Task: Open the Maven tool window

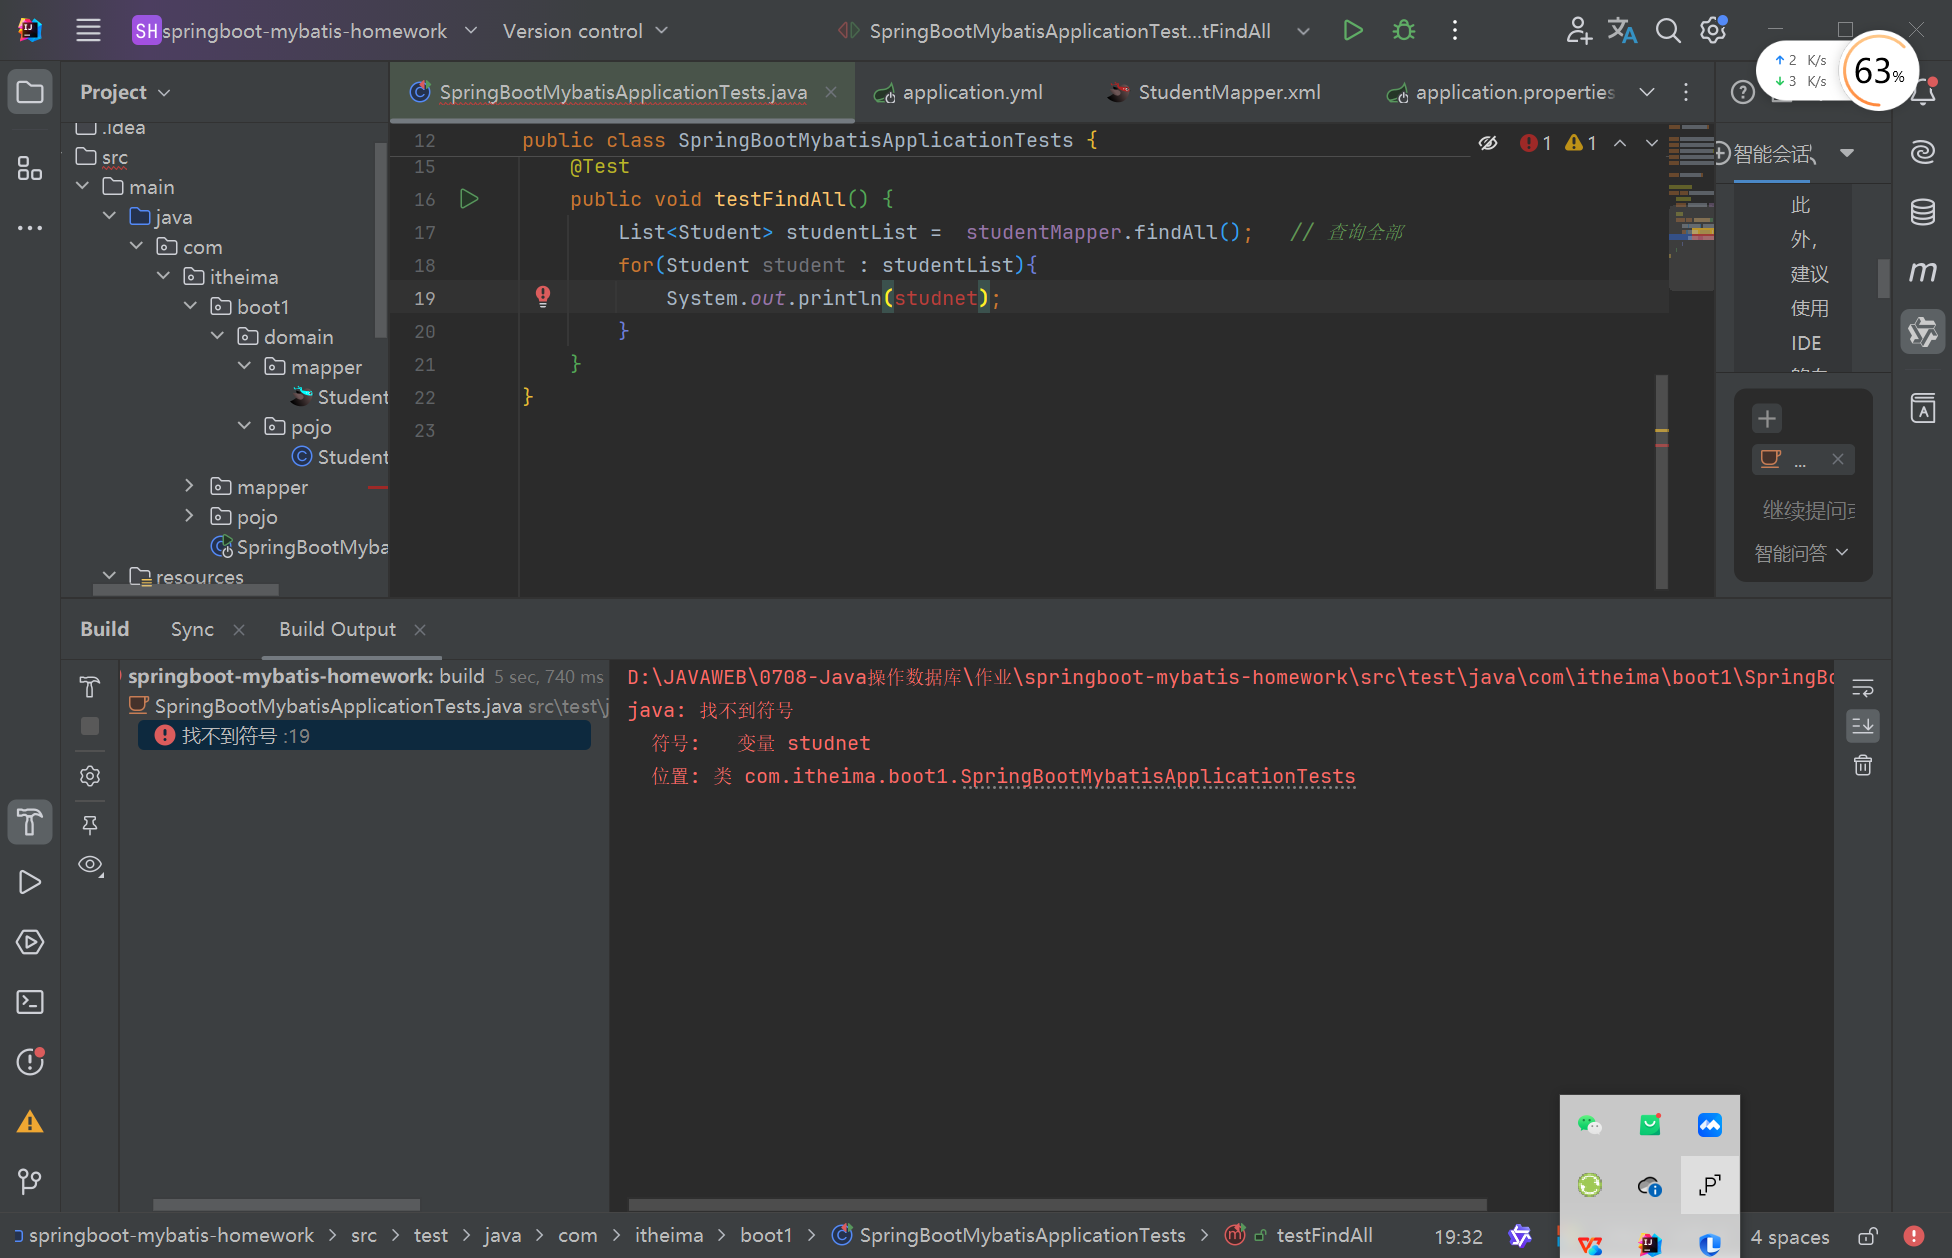Action: 1922,272
